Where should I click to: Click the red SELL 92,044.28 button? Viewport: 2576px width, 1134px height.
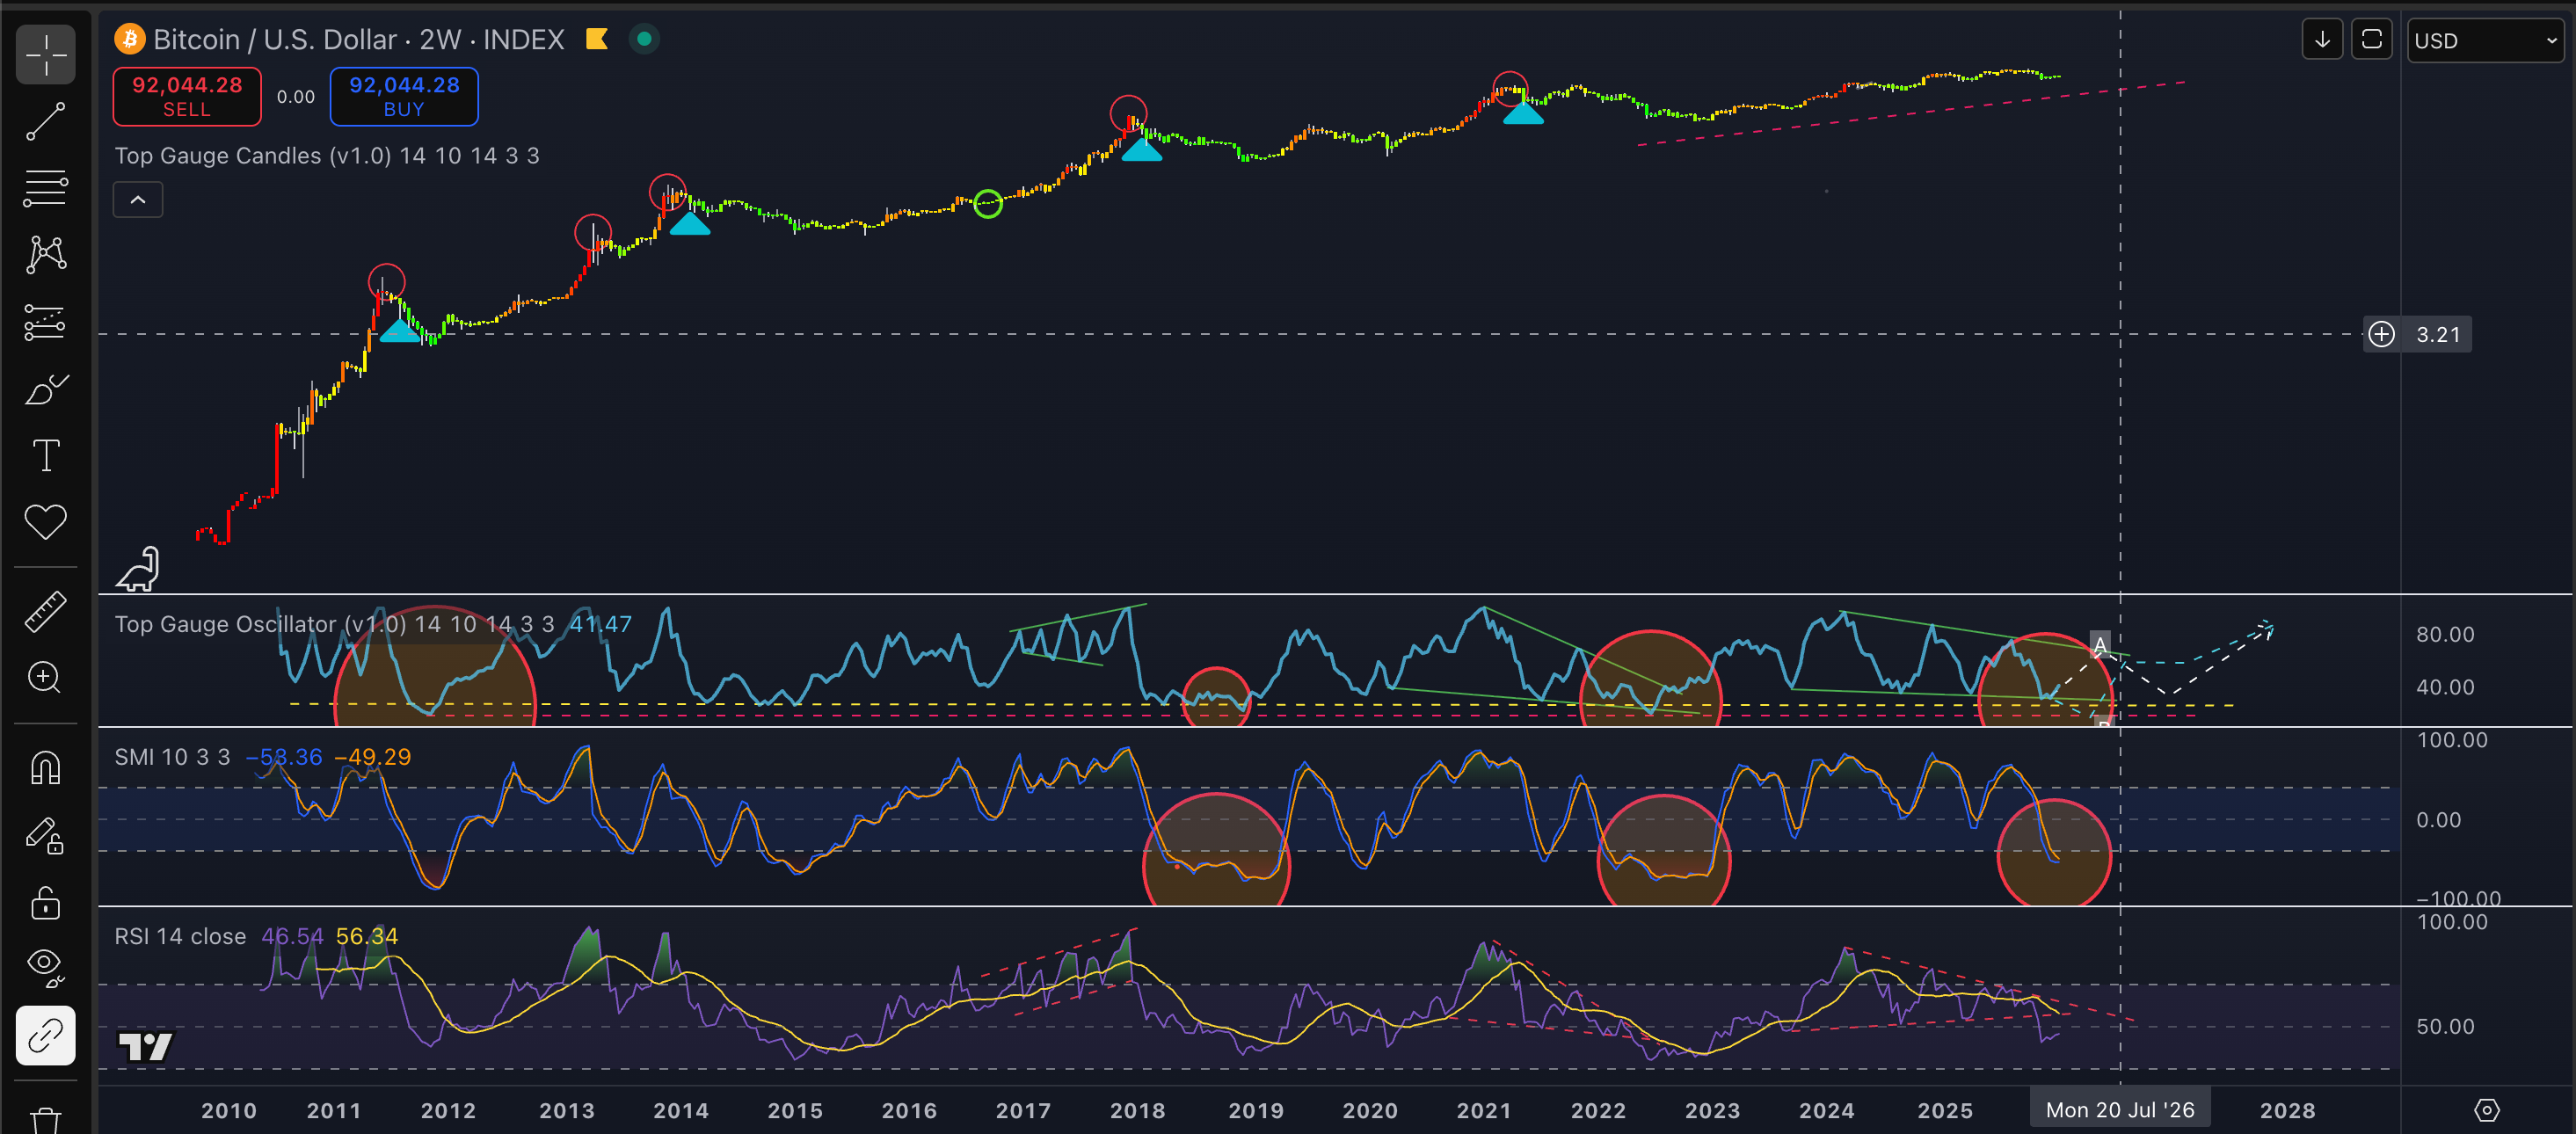click(187, 97)
